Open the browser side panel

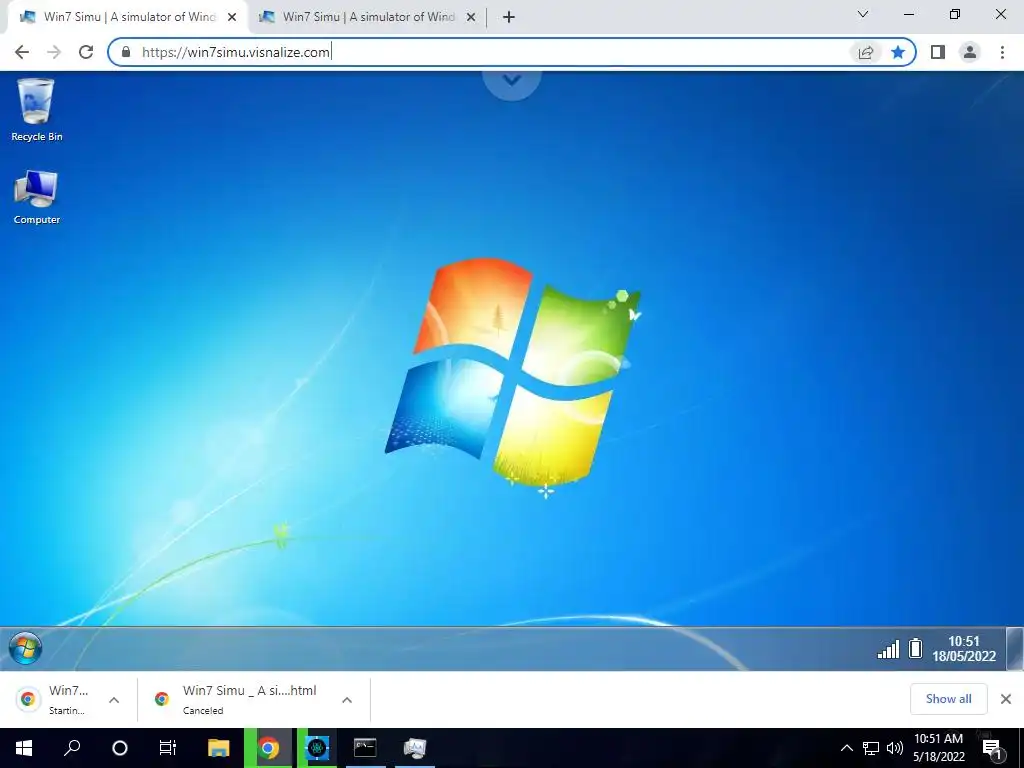click(x=938, y=52)
